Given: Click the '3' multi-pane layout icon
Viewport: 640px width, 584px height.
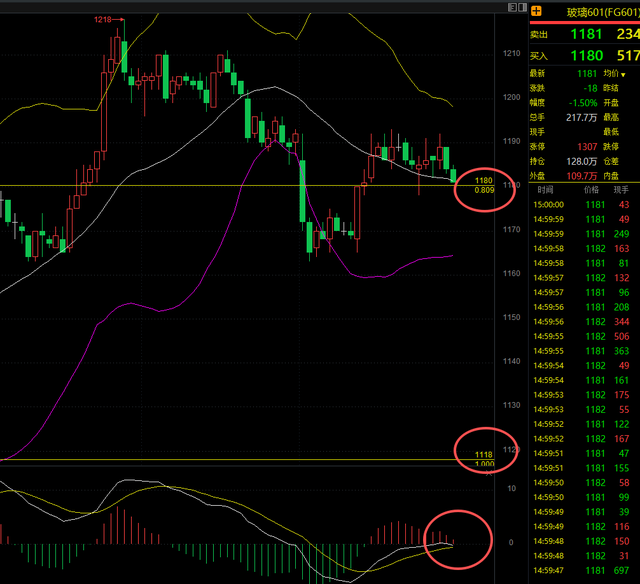Looking at the screenshot, I should pos(512,7).
